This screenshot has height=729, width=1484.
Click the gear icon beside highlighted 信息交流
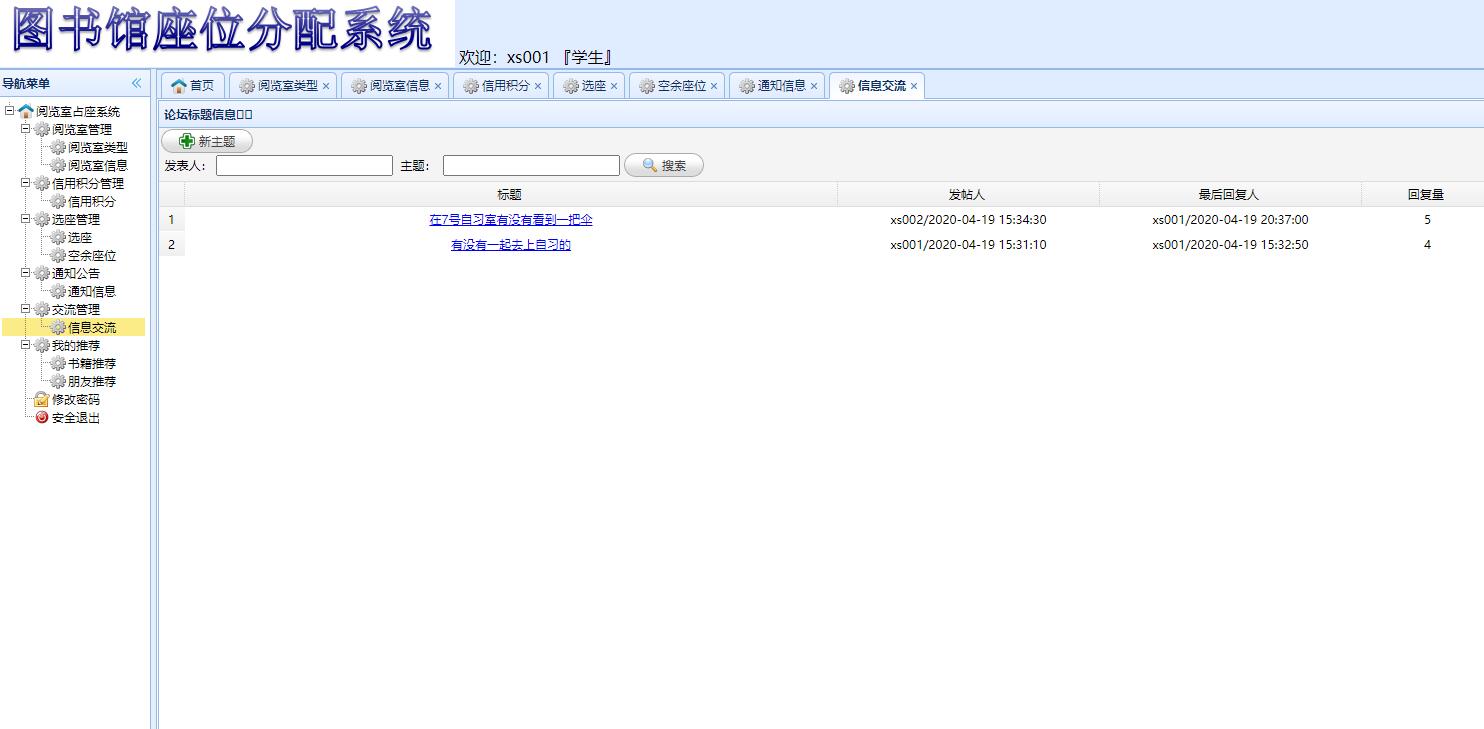coord(56,327)
